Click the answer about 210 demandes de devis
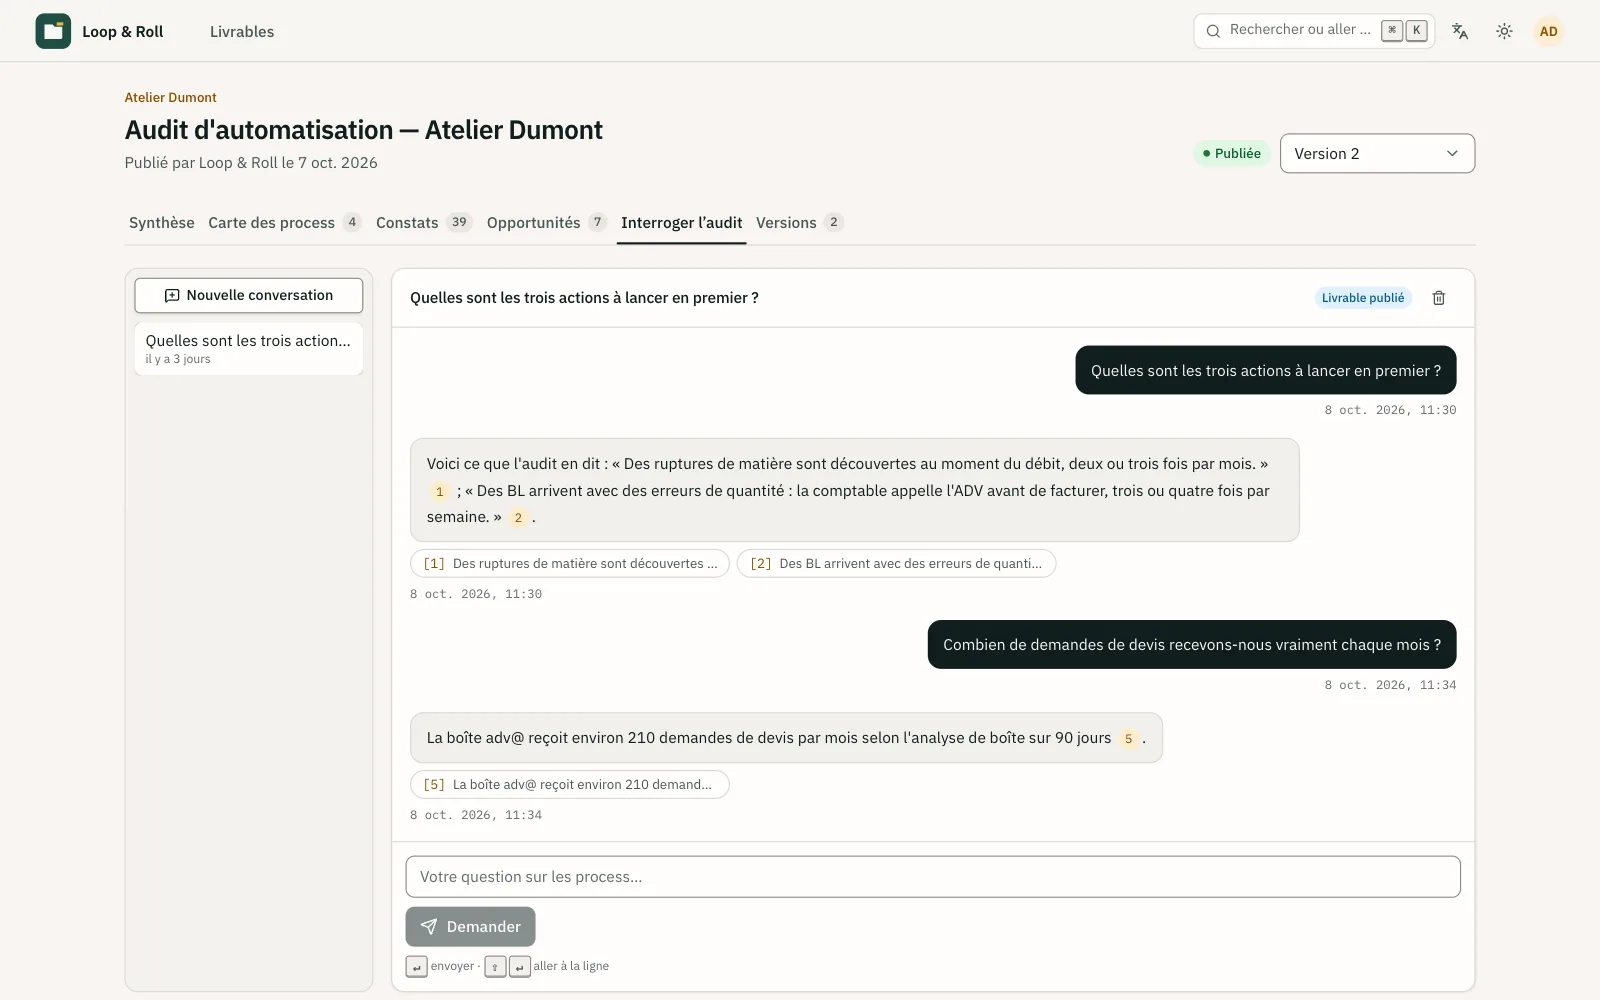Viewport: 1600px width, 1000px height. (x=786, y=738)
